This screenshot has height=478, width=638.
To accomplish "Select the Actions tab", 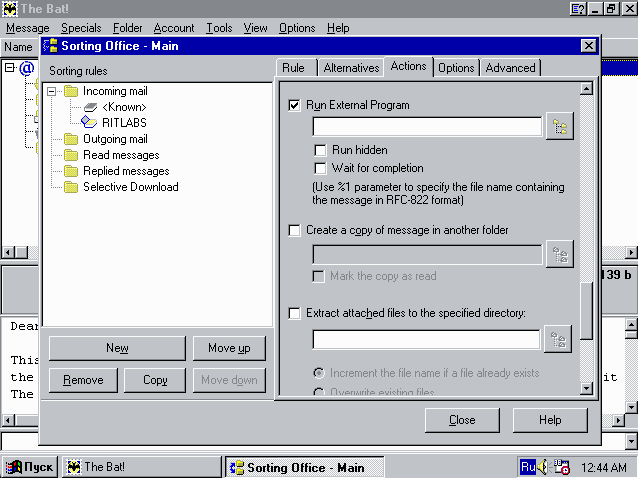I will (409, 66).
